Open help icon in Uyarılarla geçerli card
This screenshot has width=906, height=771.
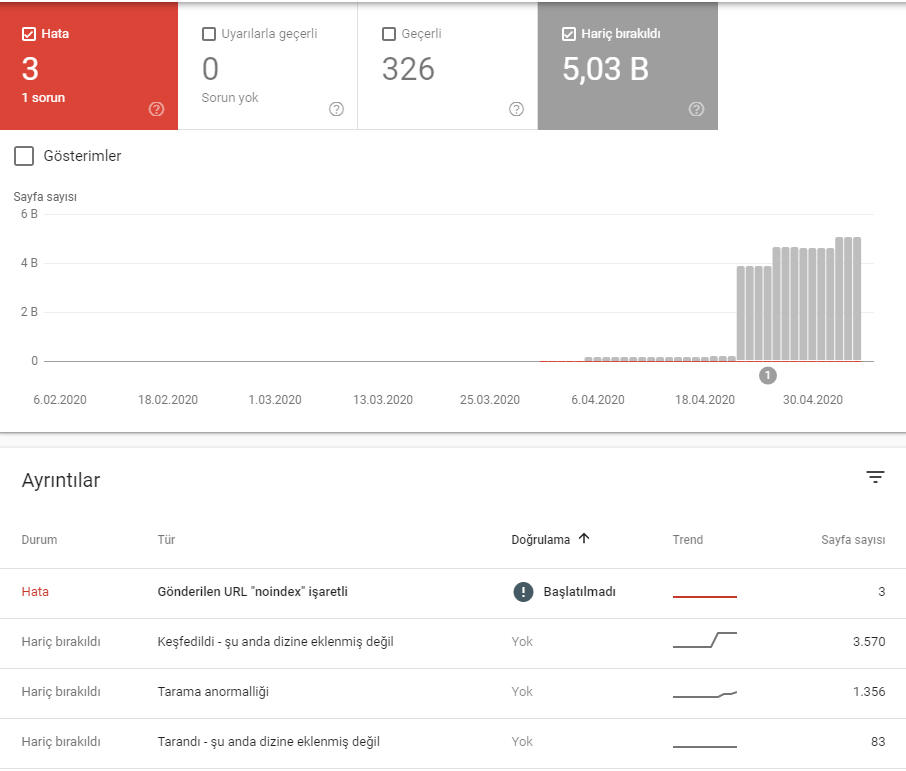[336, 109]
